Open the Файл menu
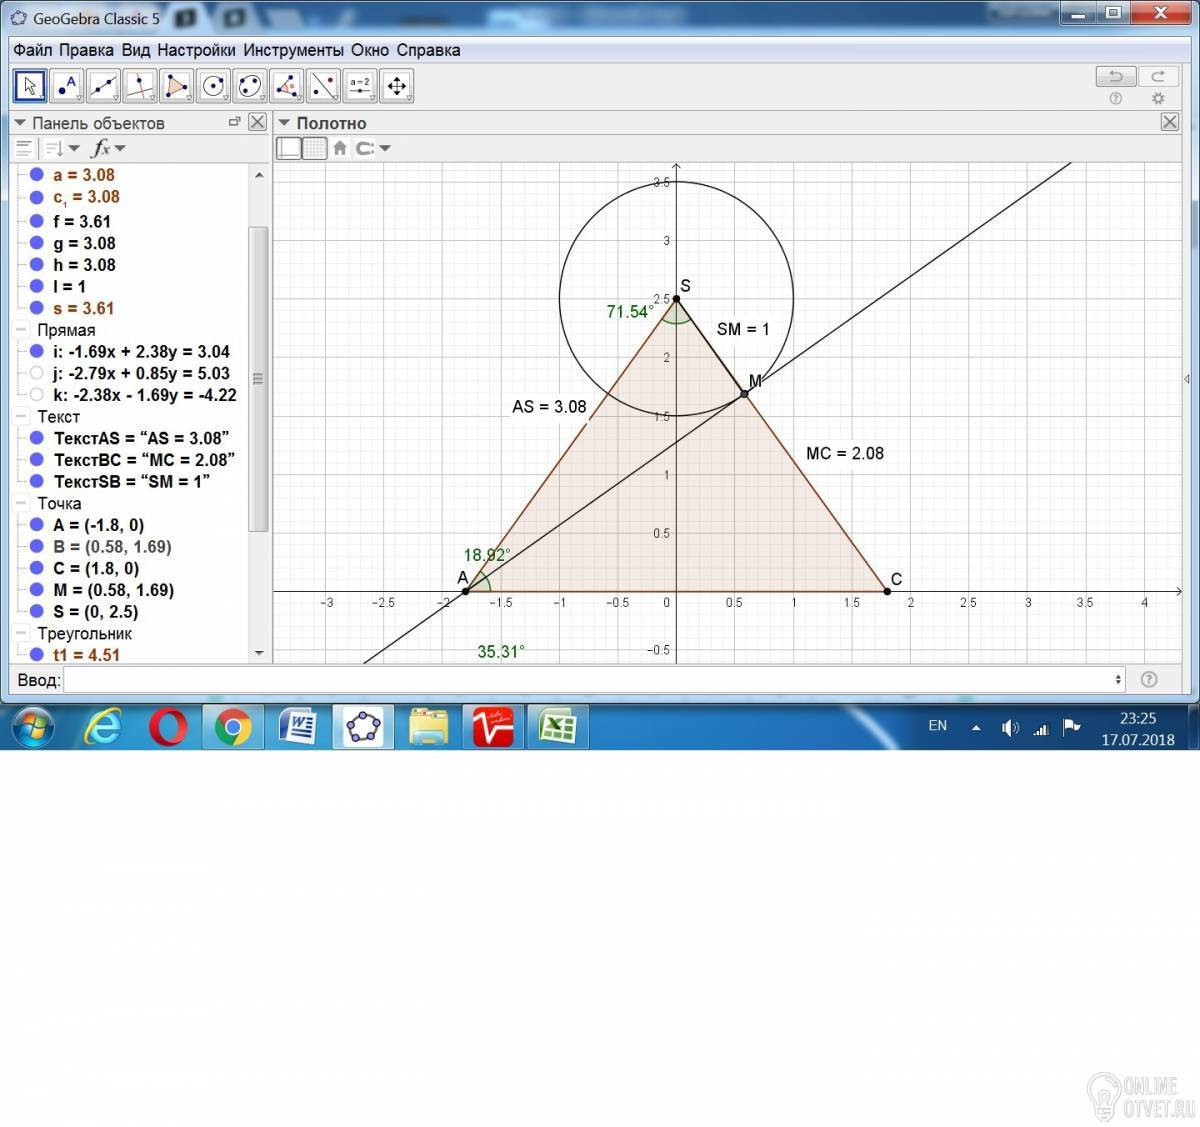Screen dimensions: 1200x1127 (32, 50)
